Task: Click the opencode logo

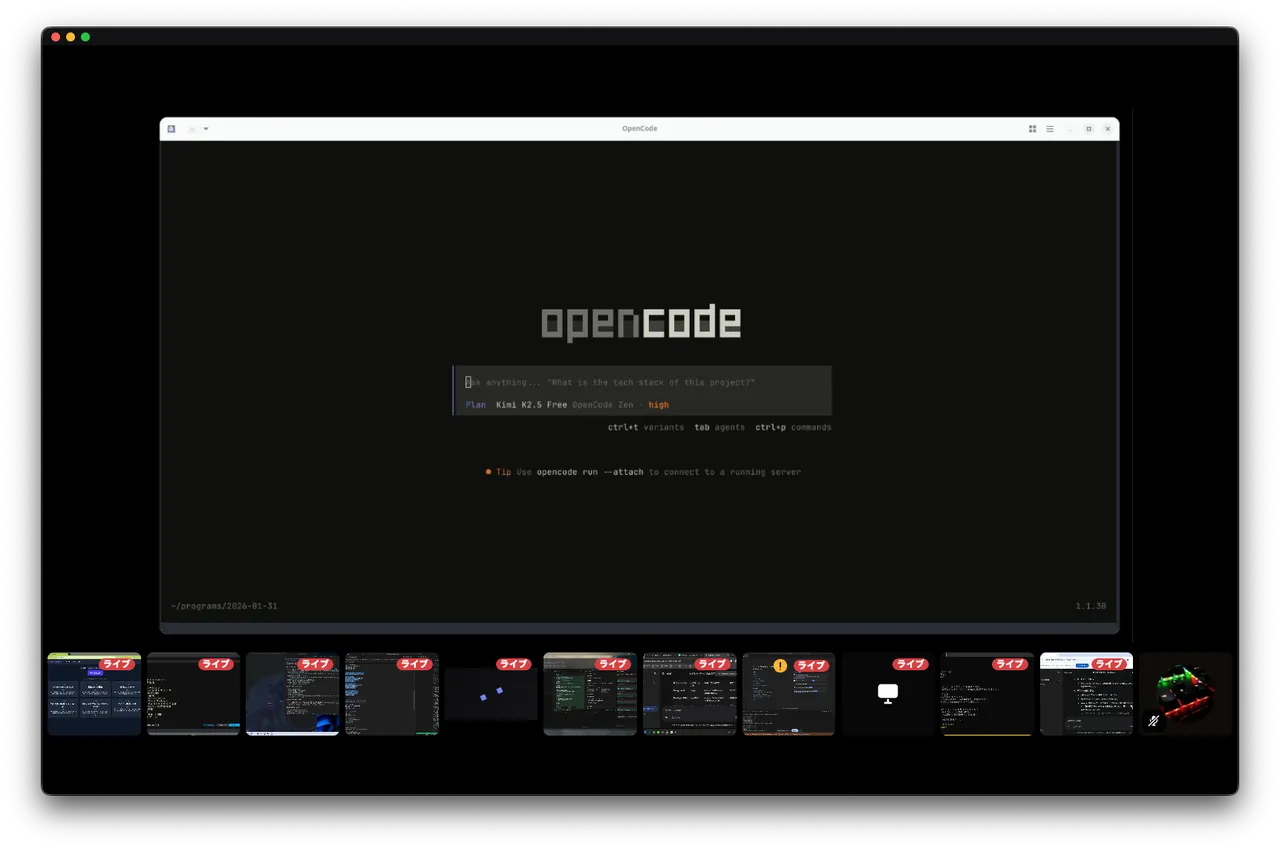Action: (x=640, y=323)
